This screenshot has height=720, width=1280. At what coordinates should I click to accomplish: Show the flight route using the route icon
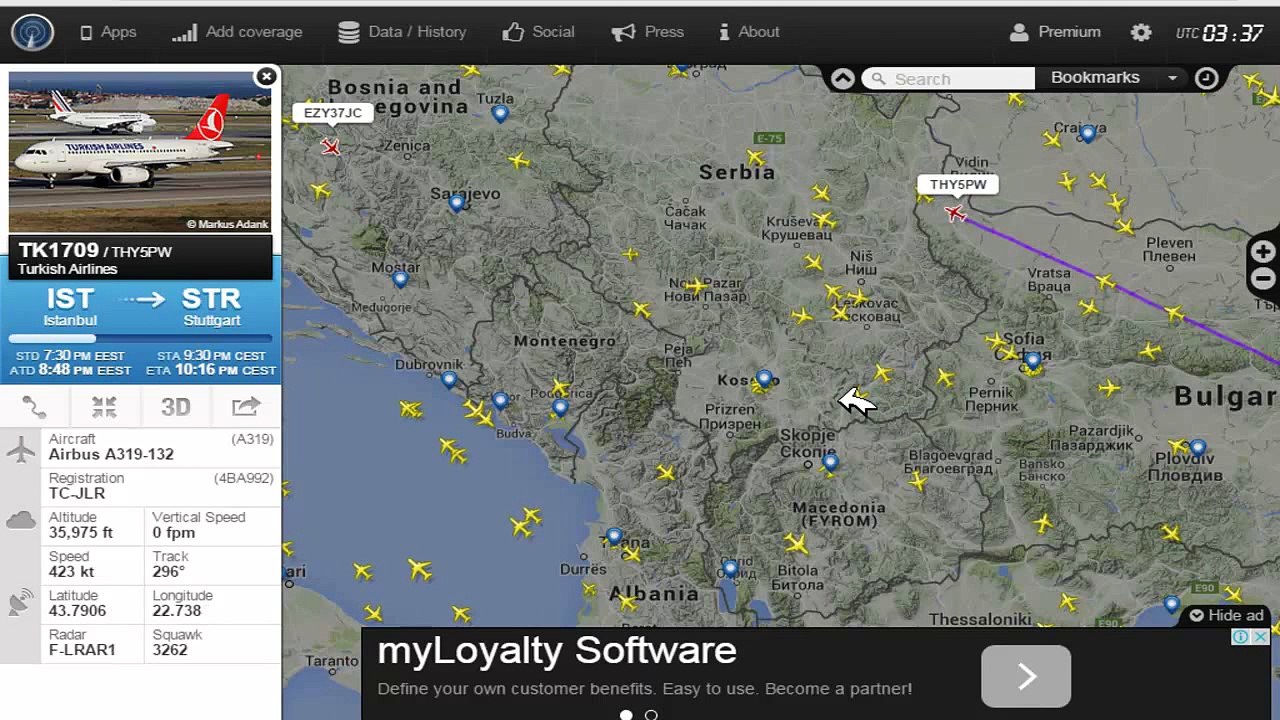pyautogui.click(x=35, y=407)
